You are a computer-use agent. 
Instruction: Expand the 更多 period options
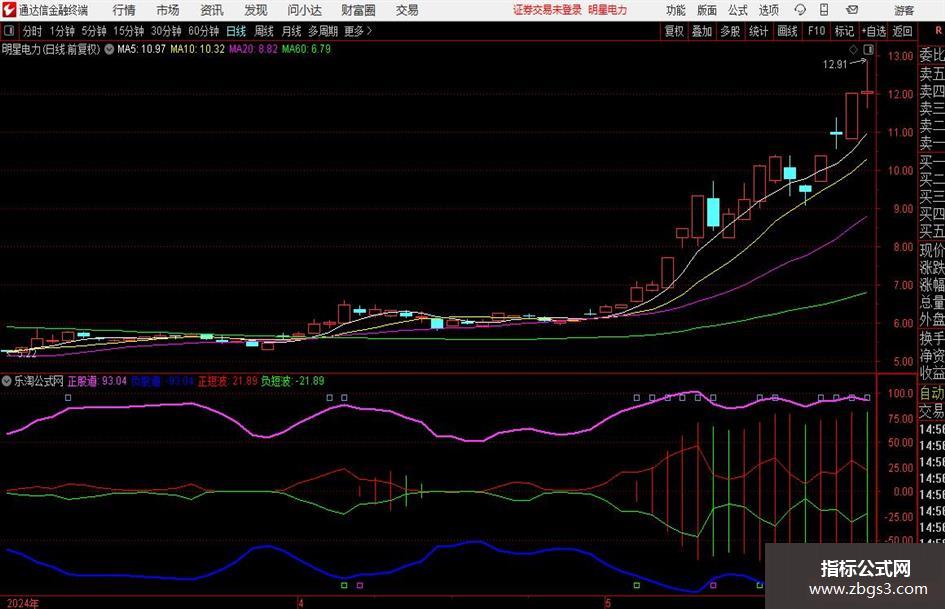358,31
